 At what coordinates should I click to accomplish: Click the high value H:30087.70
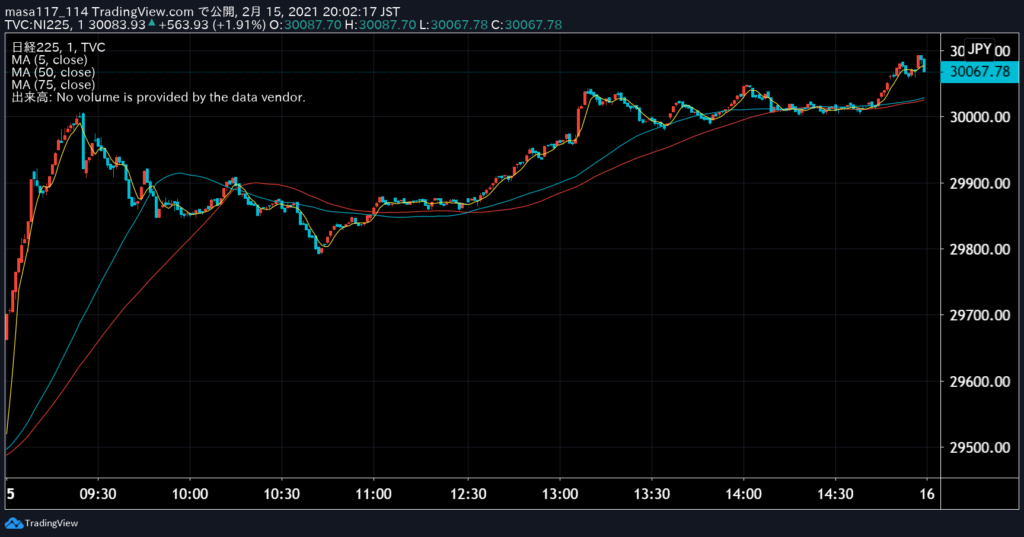coord(380,25)
